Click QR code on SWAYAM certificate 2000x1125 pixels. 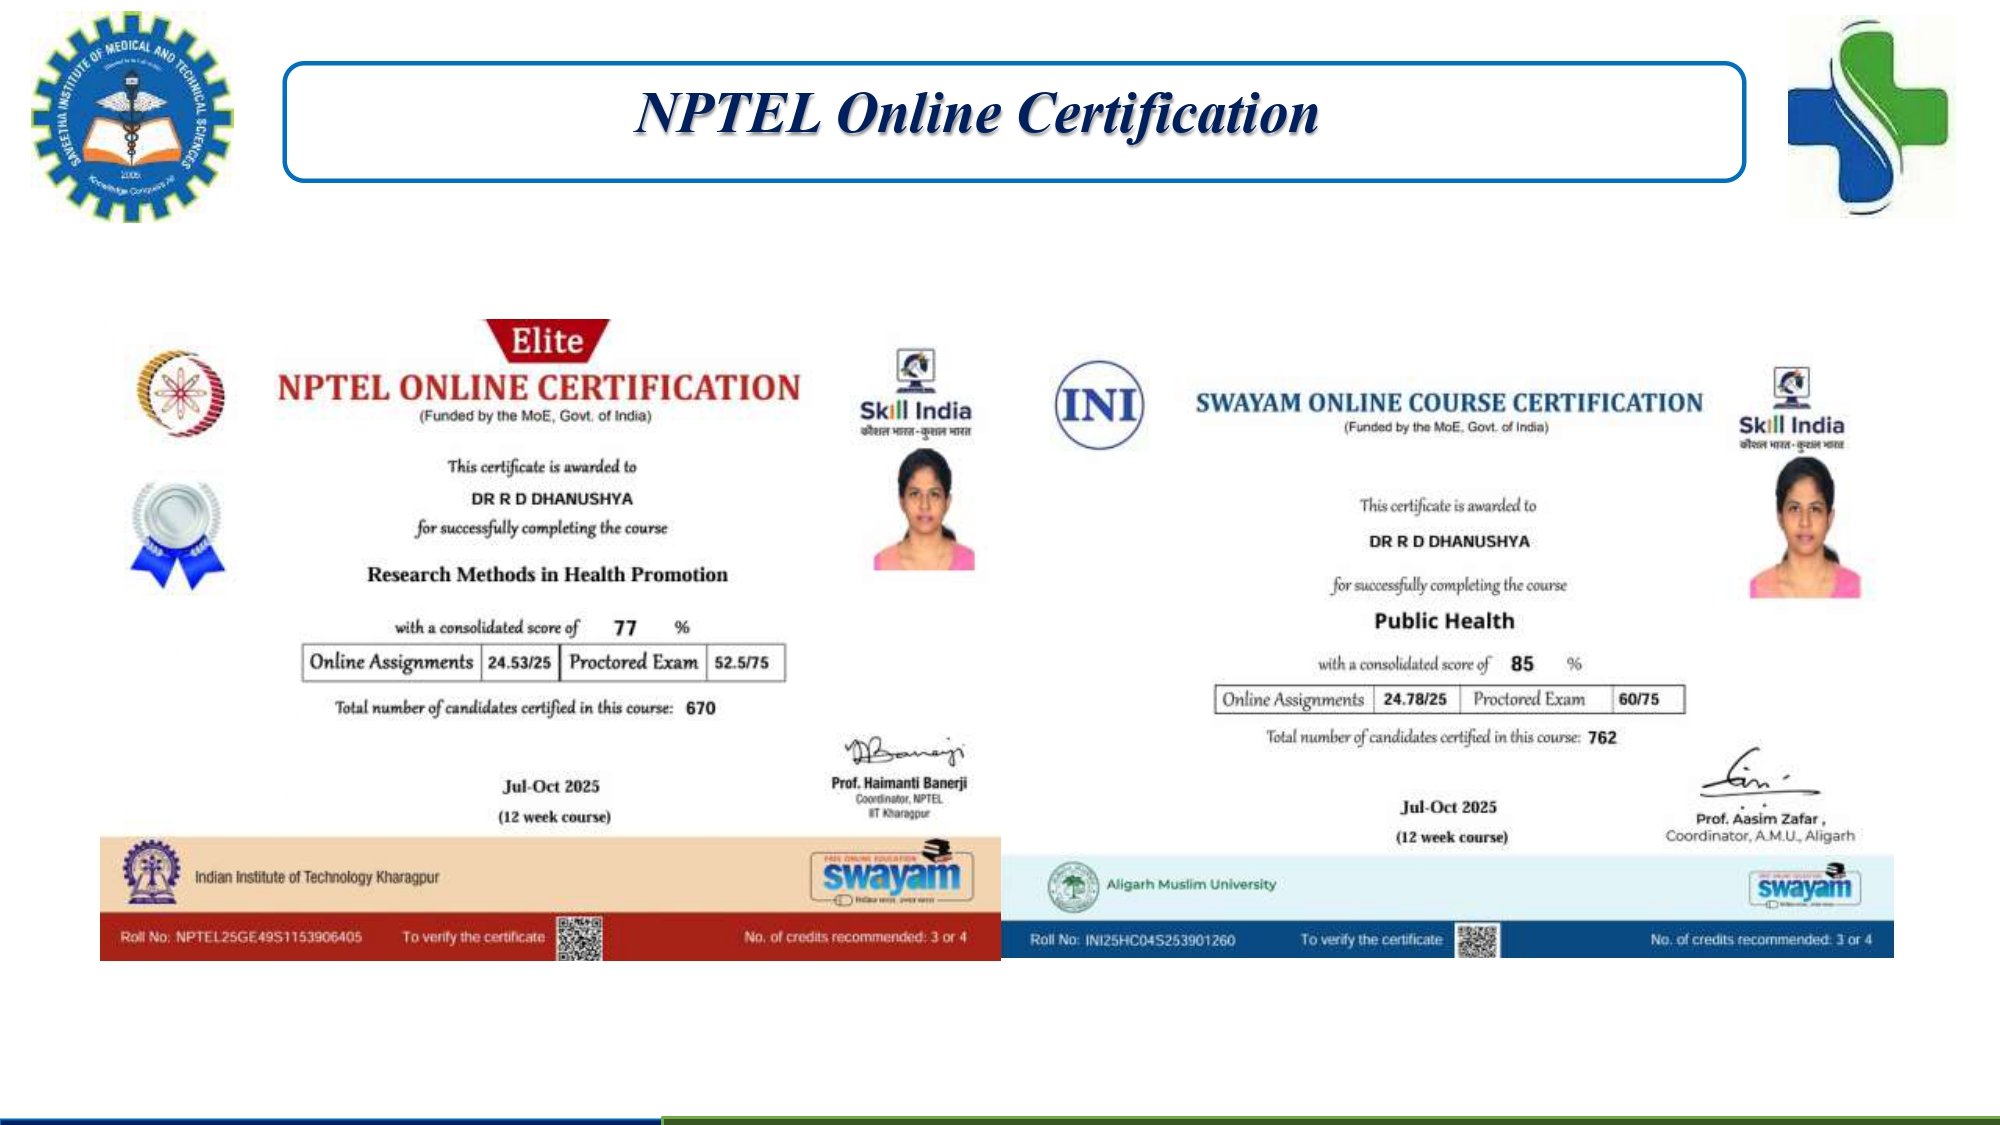click(1477, 941)
